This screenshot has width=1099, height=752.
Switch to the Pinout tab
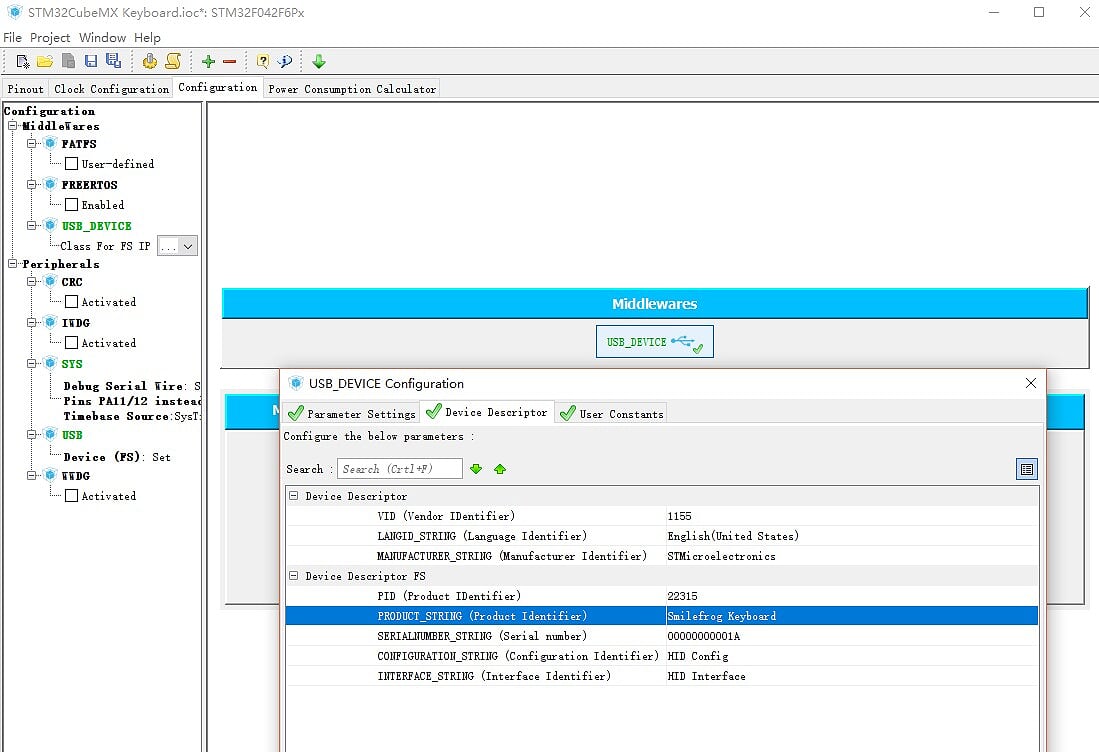click(x=25, y=89)
